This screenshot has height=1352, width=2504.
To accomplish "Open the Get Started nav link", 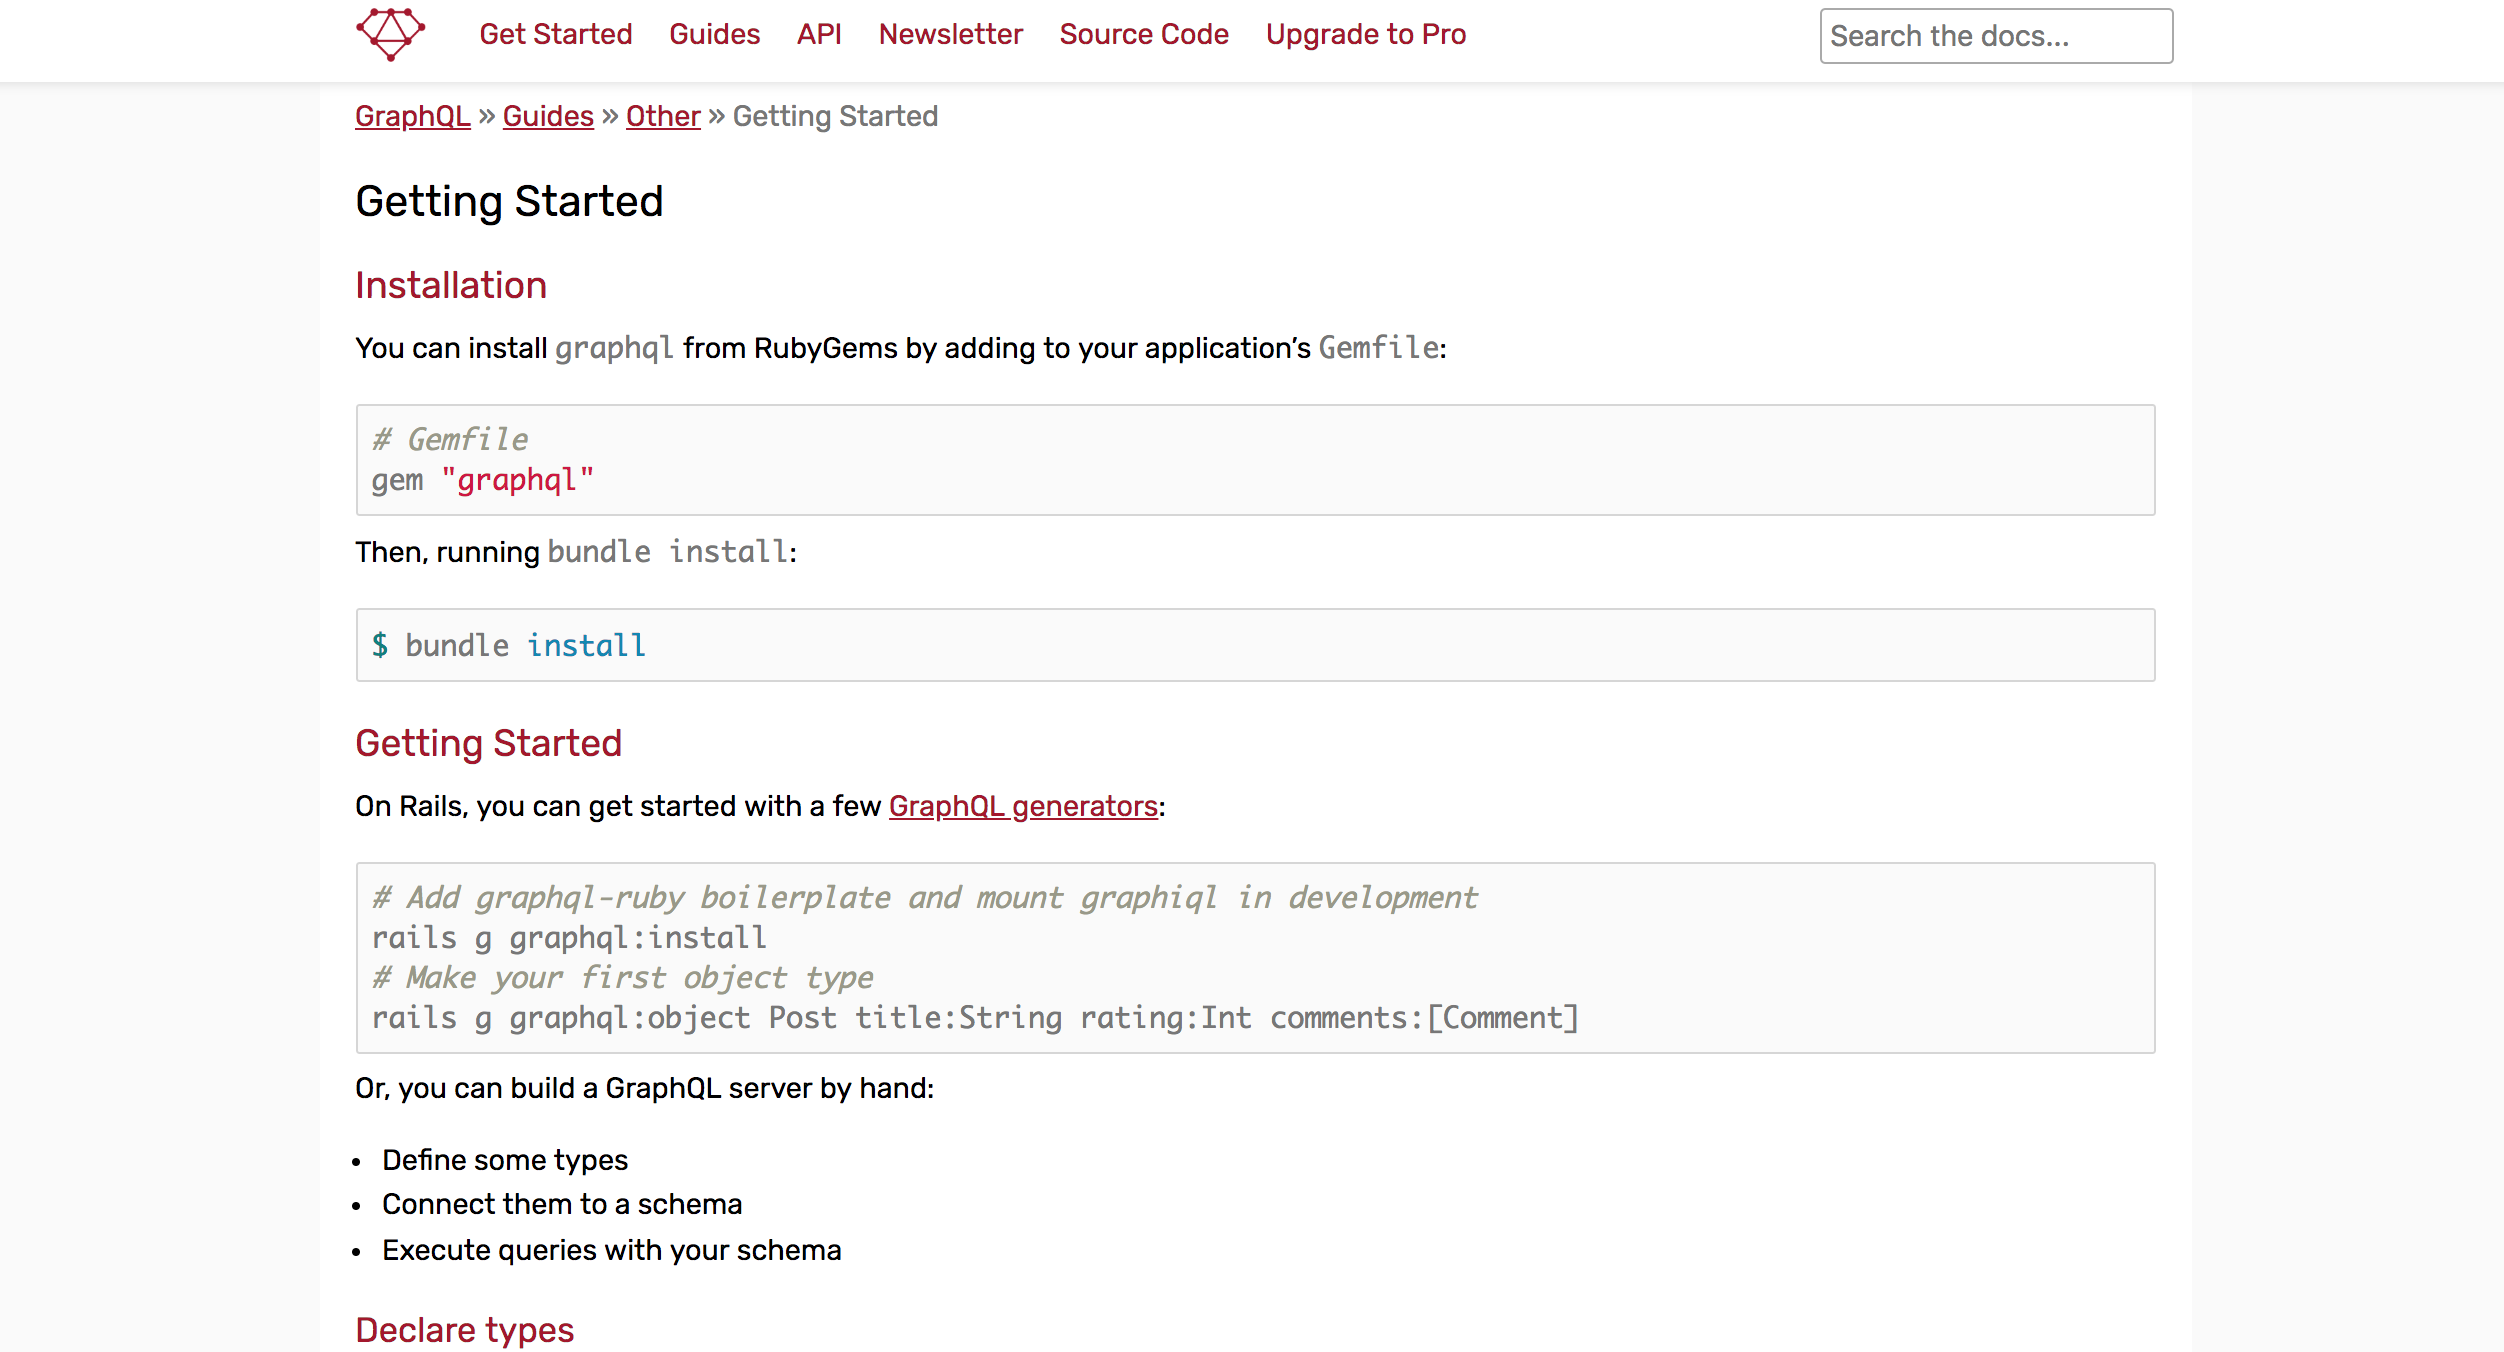I will coord(556,34).
